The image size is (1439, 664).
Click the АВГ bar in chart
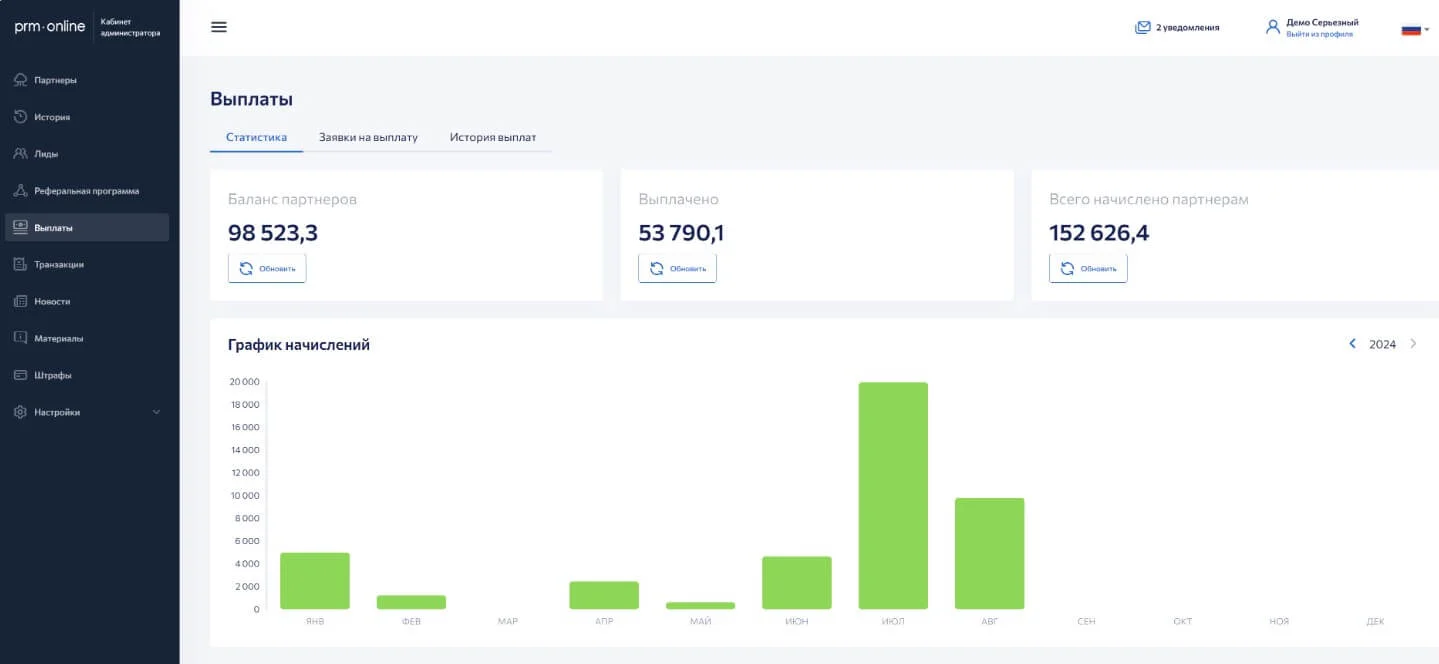coord(989,553)
